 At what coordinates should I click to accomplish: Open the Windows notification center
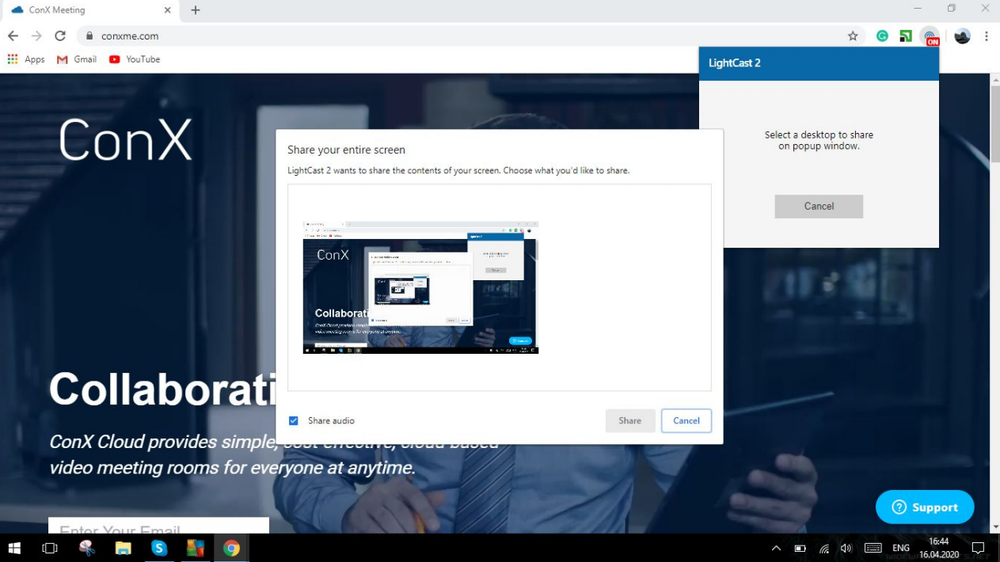pos(978,548)
